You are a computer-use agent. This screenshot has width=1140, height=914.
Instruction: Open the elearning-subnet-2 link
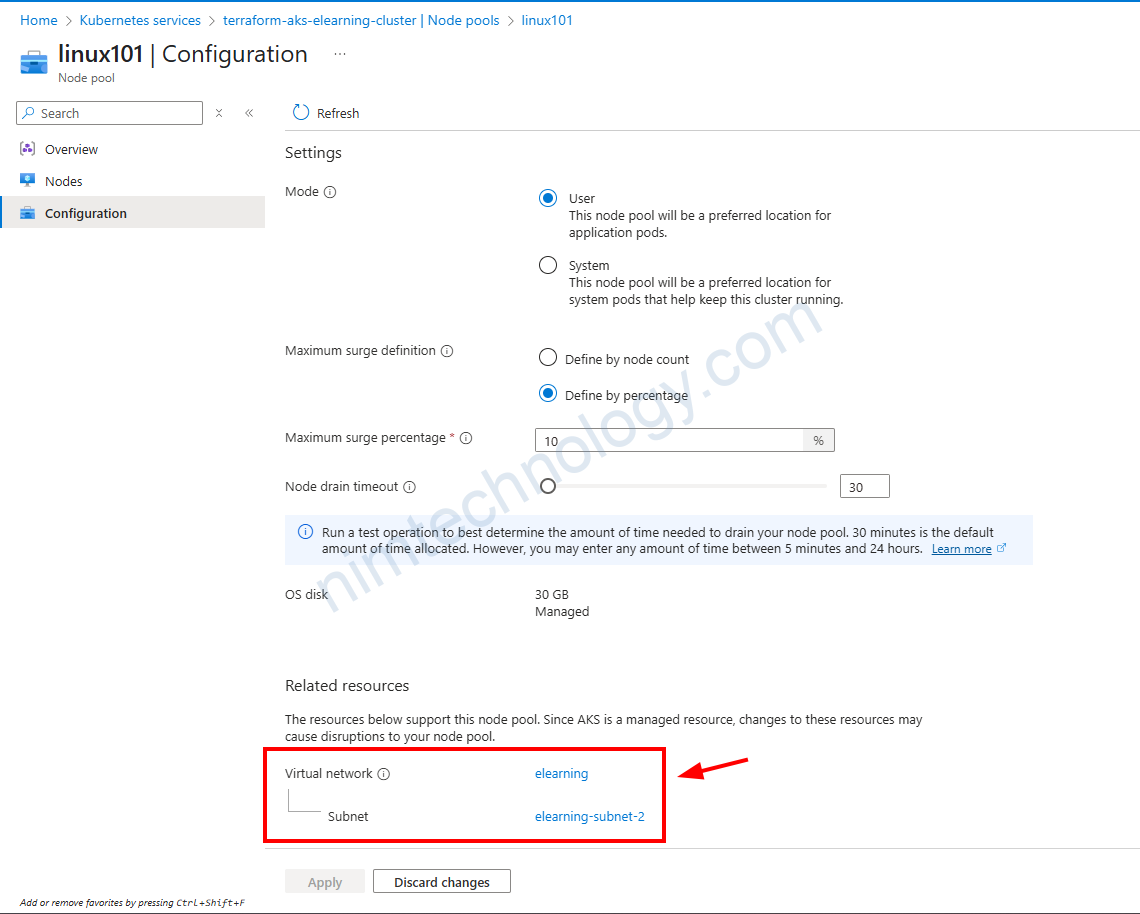click(x=589, y=816)
